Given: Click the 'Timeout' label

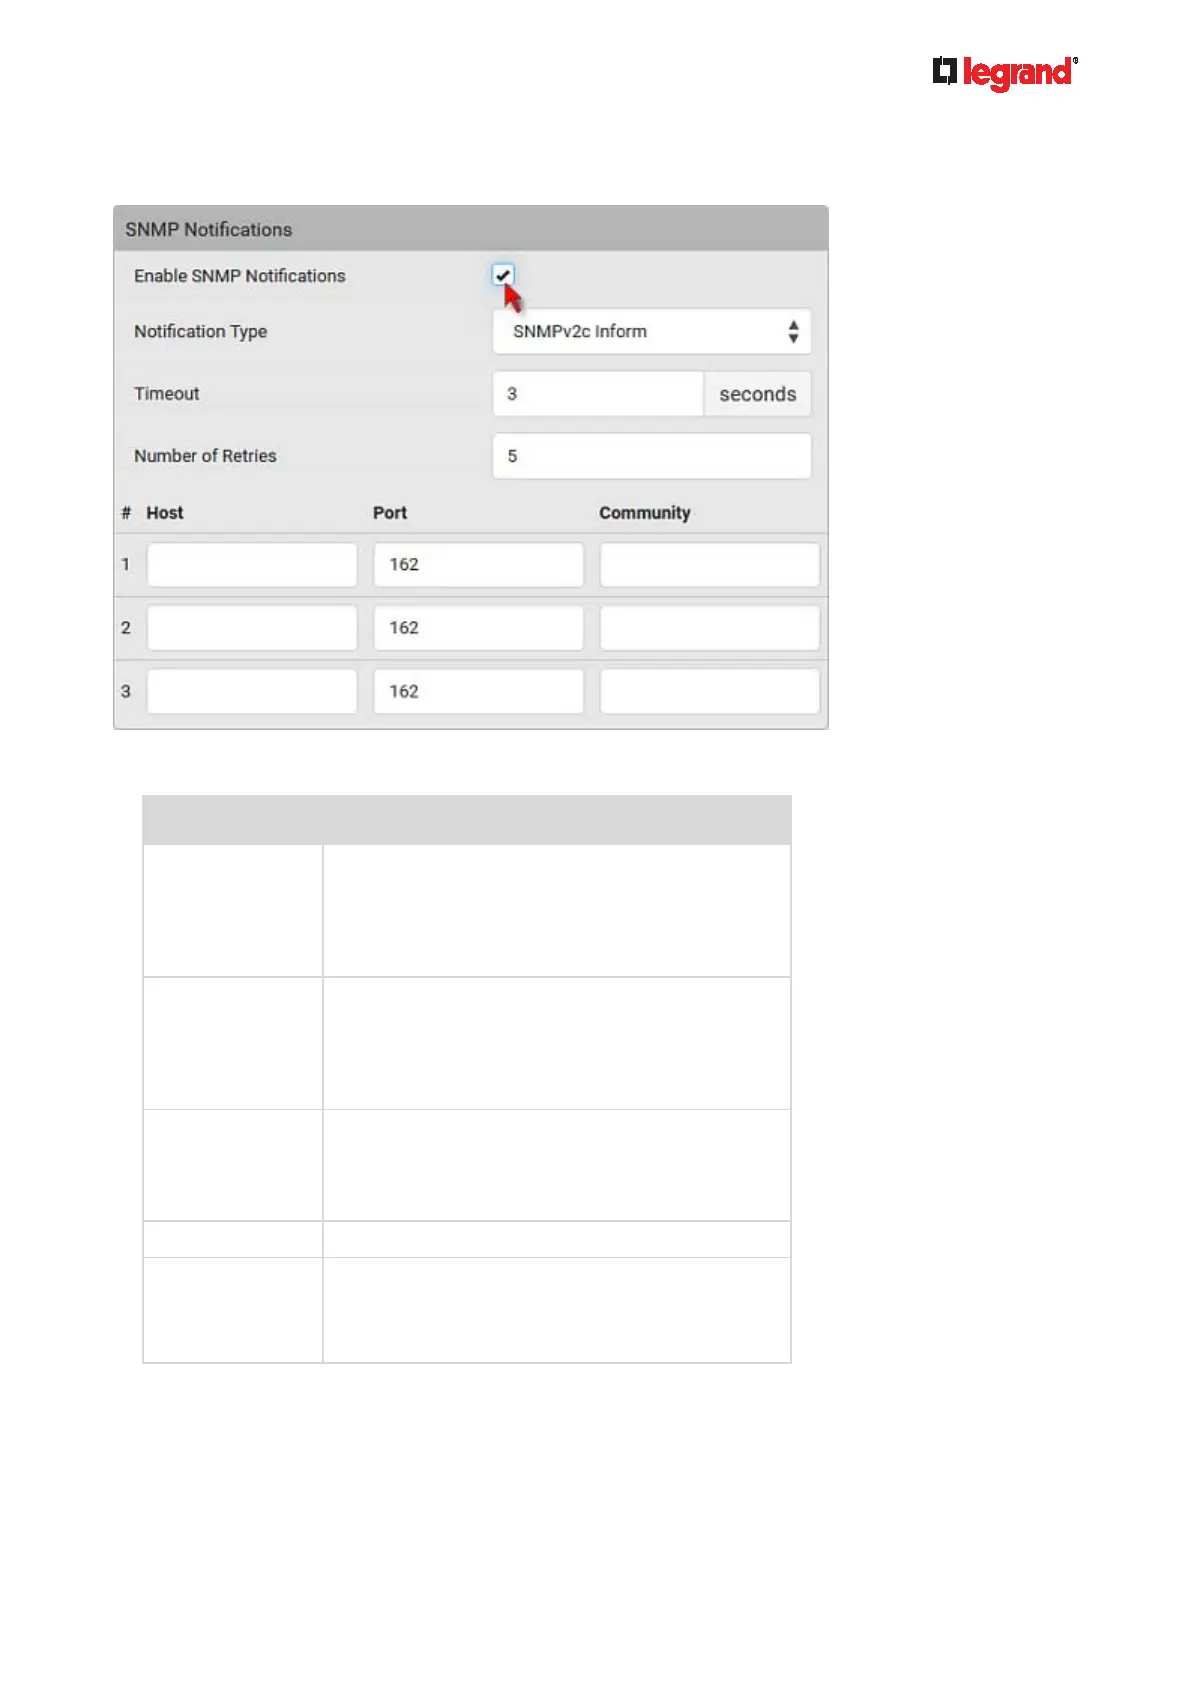Looking at the screenshot, I should pyautogui.click(x=167, y=394).
